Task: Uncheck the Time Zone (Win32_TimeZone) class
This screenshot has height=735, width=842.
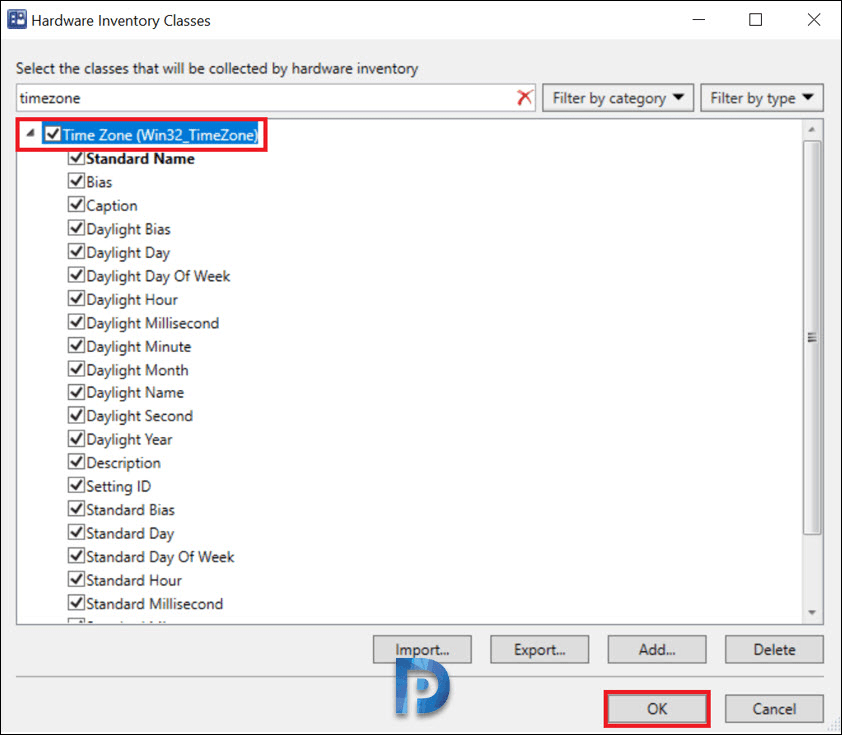Action: coord(53,133)
